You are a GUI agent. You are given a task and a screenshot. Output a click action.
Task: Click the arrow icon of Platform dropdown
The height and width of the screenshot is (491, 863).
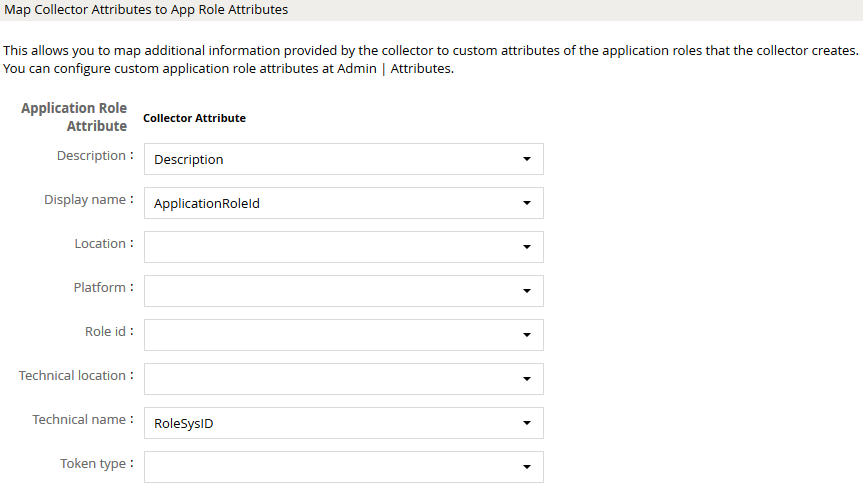pyautogui.click(x=527, y=291)
